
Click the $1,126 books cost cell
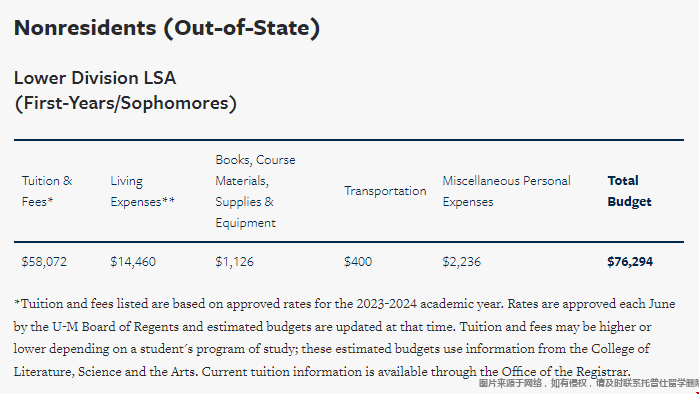click(x=234, y=262)
